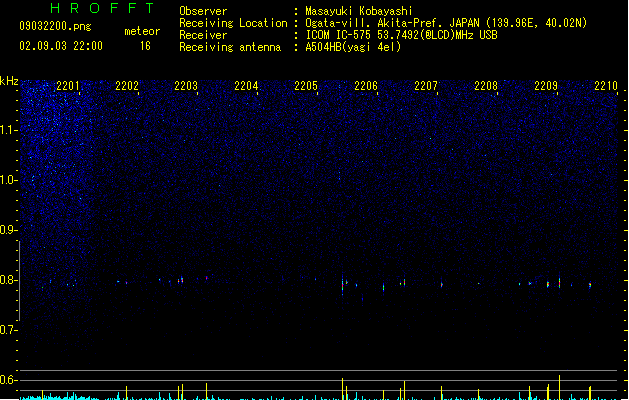The width and height of the screenshot is (629, 400).
Task: Click the tallest yellow peak after 2209
Action: (x=559, y=387)
